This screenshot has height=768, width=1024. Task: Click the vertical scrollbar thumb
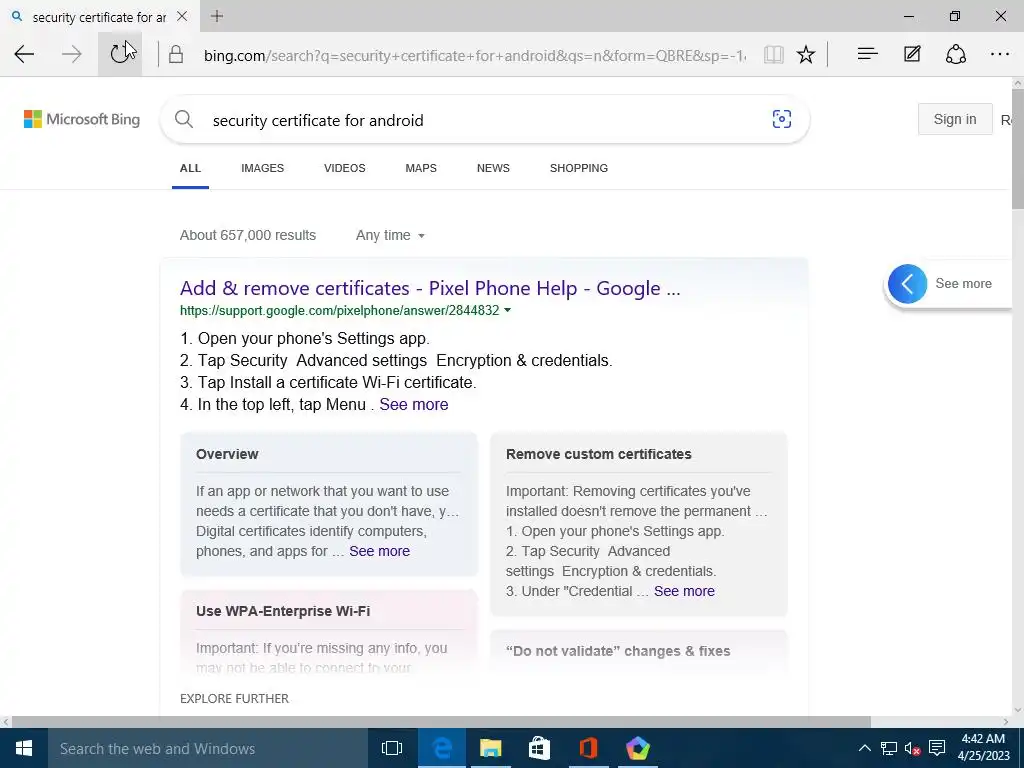coord(1017,150)
